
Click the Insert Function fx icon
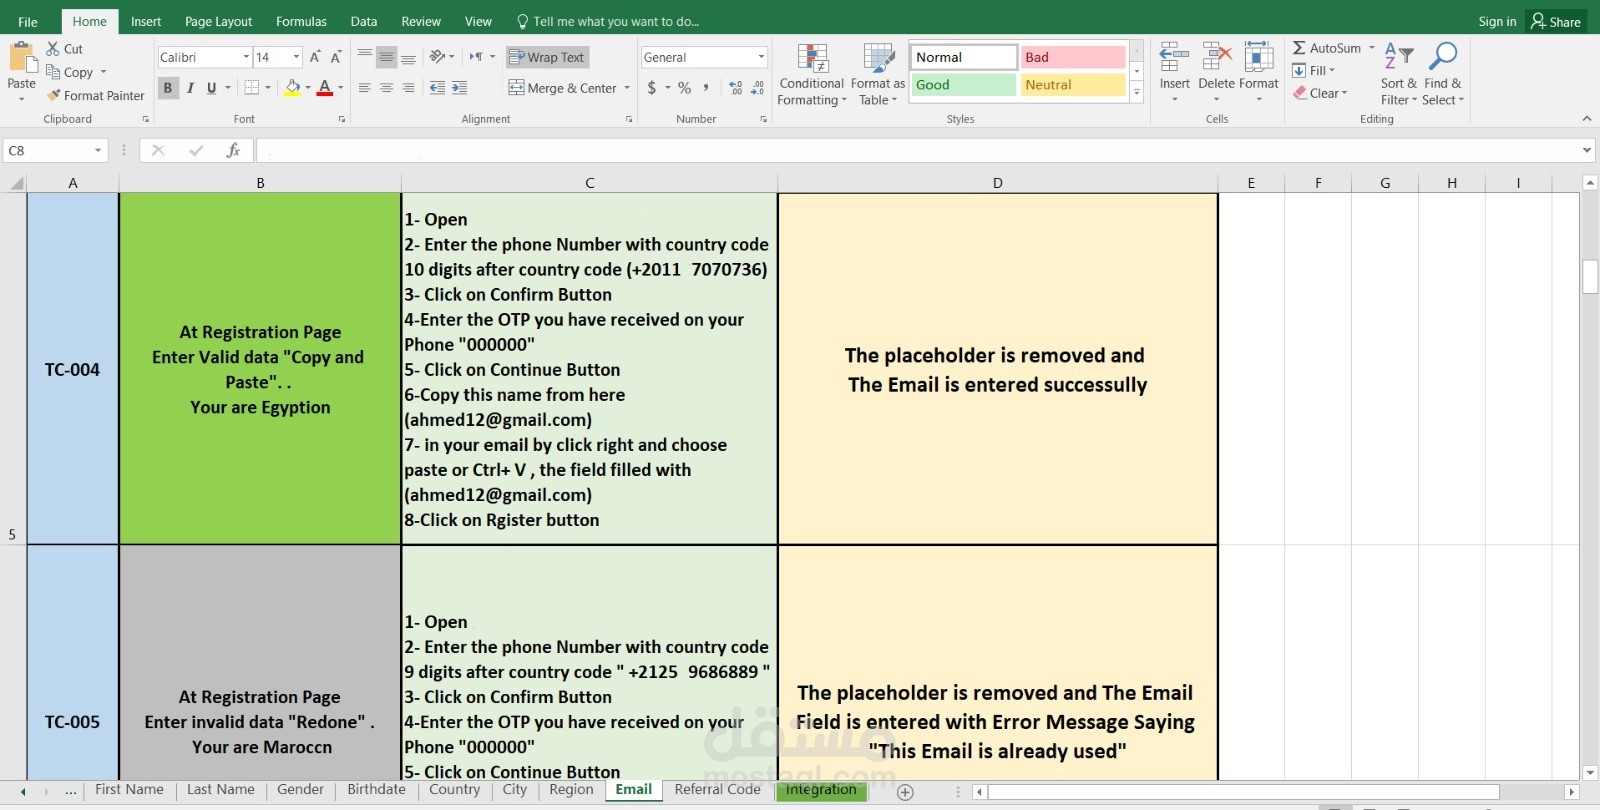point(233,150)
